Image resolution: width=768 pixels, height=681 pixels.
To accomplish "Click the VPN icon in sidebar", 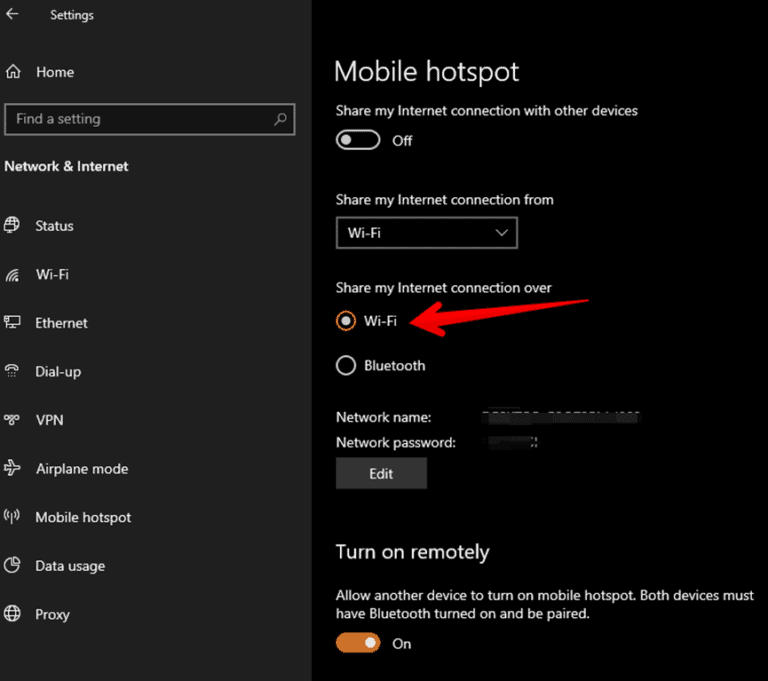I will point(13,420).
